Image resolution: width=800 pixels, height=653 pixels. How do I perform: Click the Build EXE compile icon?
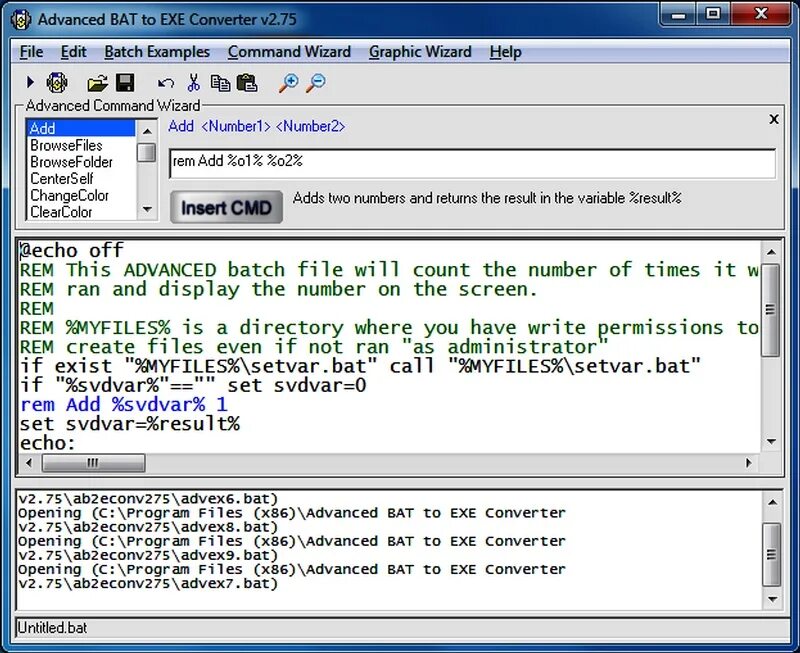click(57, 82)
